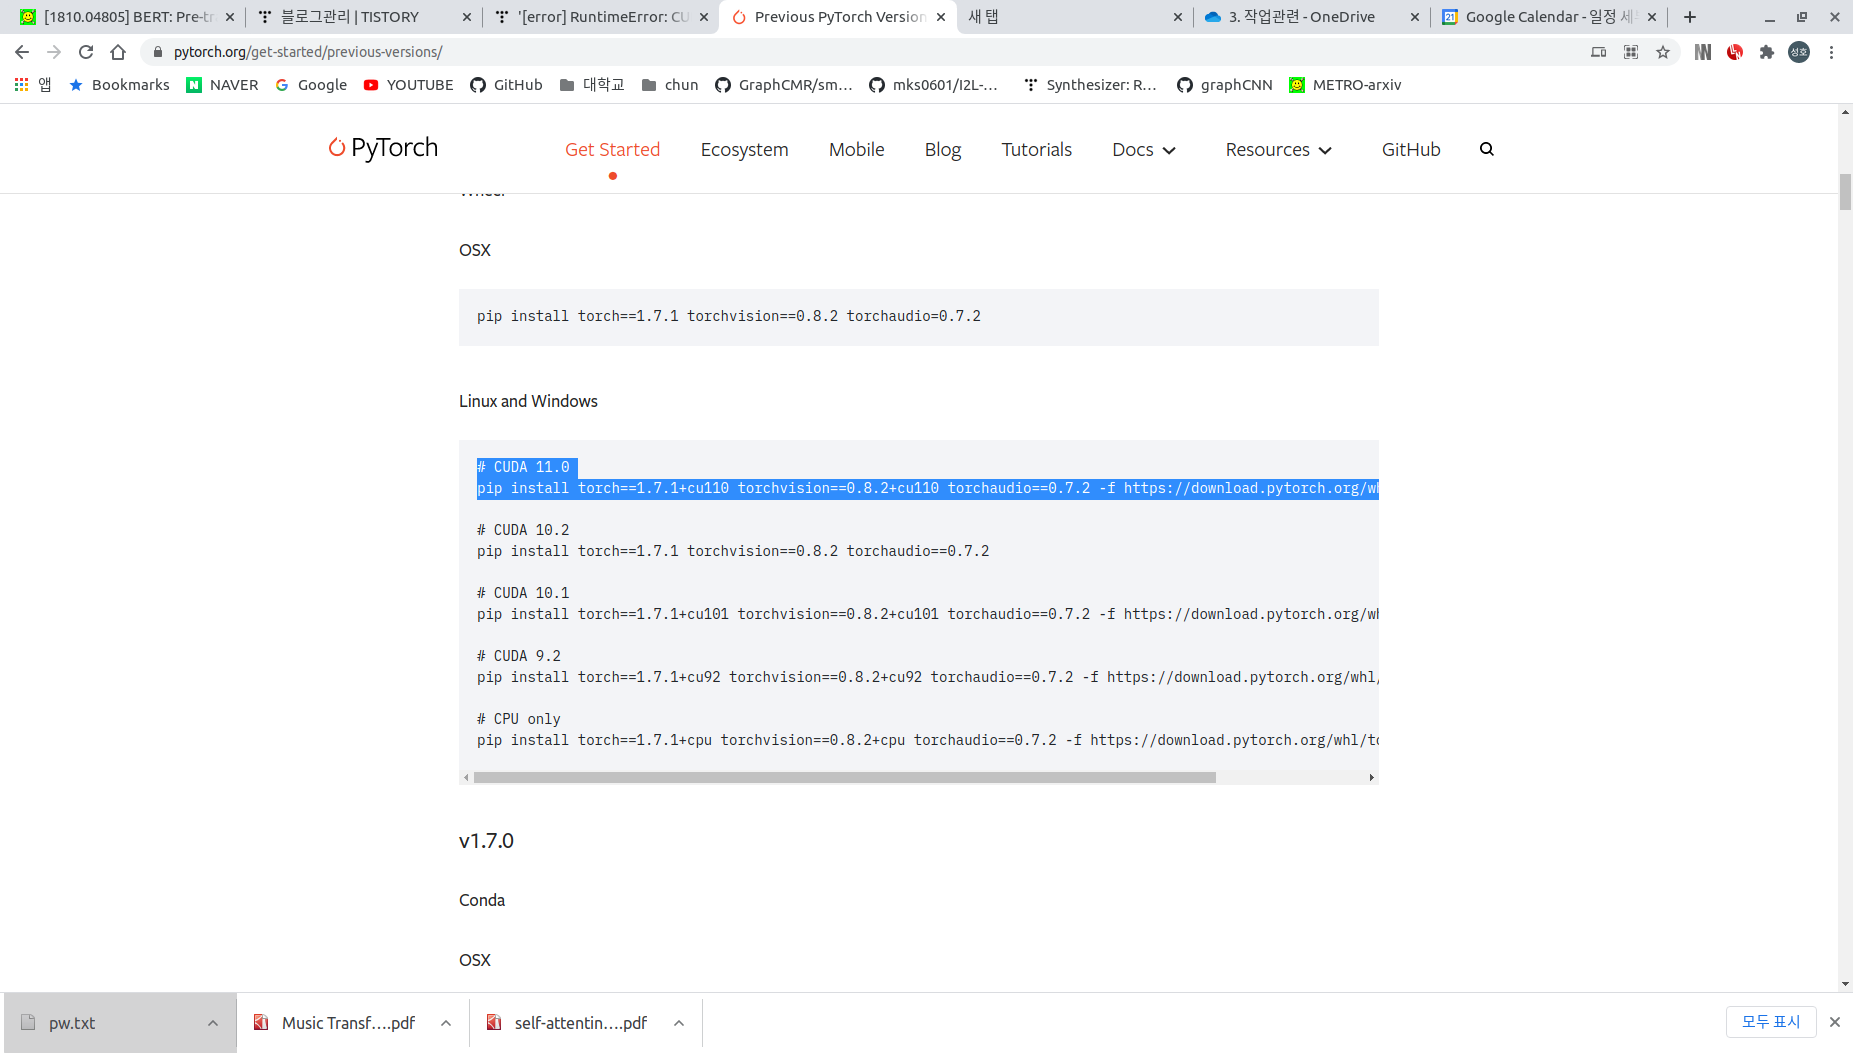Screen dimensions: 1853x1053
Task: Expand the Resources dropdown menu
Action: pyautogui.click(x=1278, y=149)
